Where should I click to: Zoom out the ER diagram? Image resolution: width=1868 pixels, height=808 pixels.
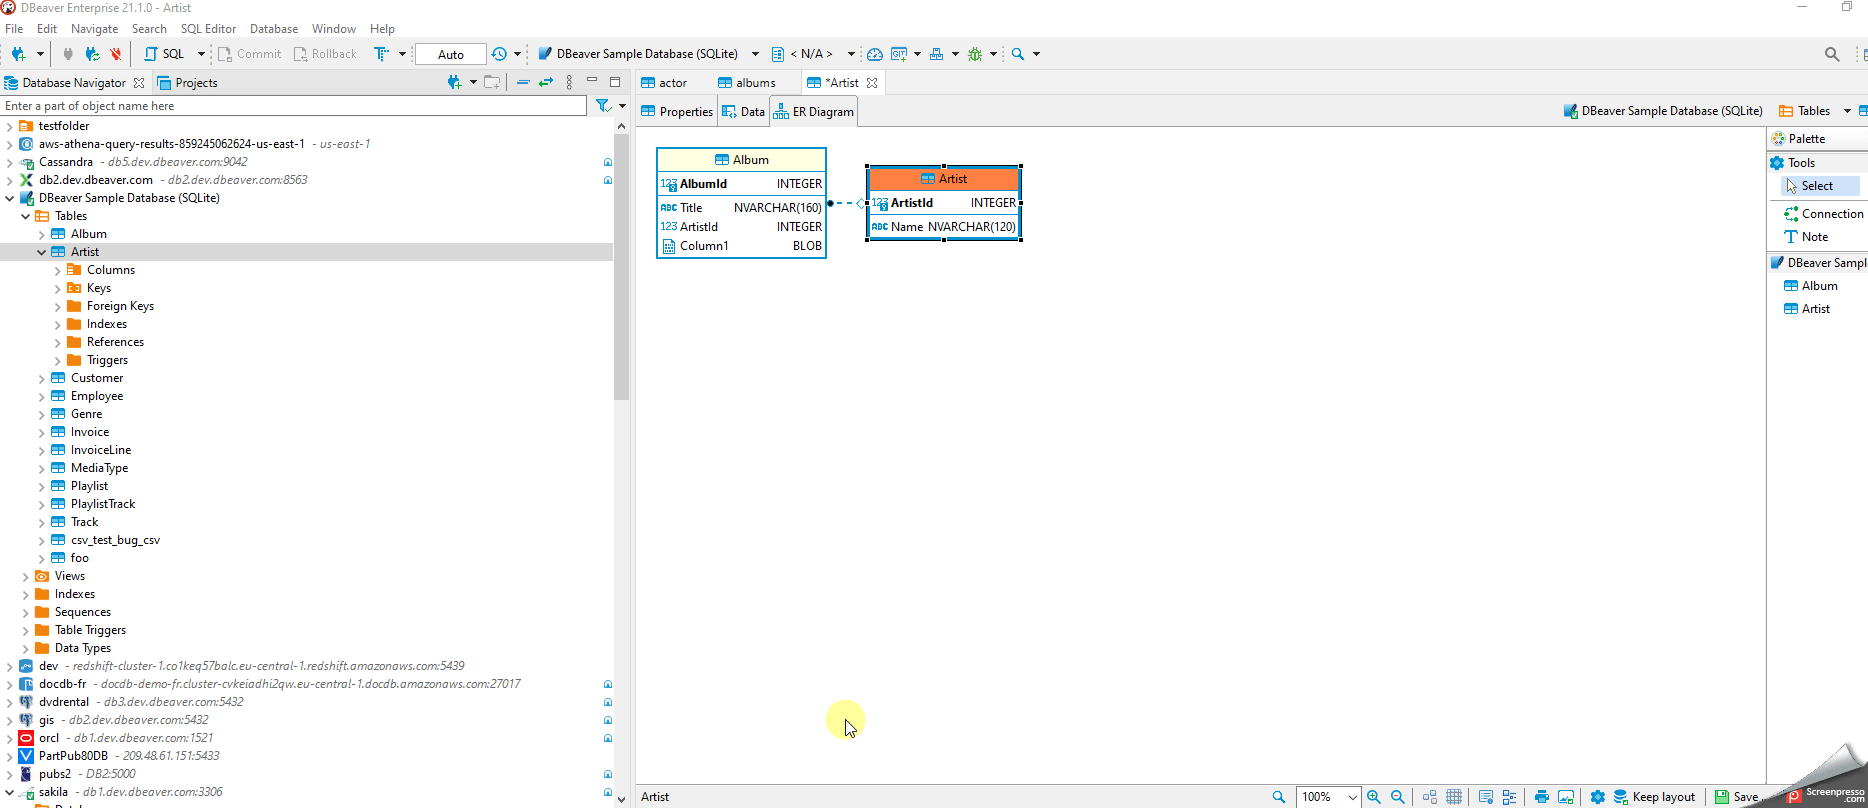tap(1398, 797)
